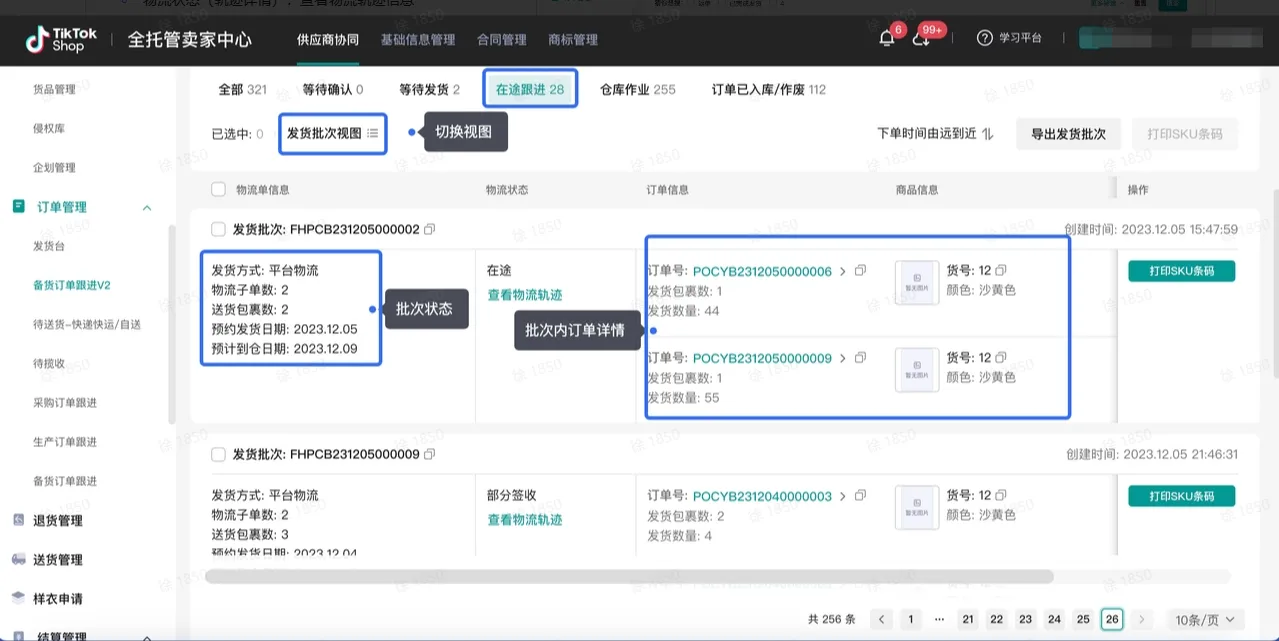
Task: Switch to the 在途跟进 28 tab
Action: coord(530,89)
